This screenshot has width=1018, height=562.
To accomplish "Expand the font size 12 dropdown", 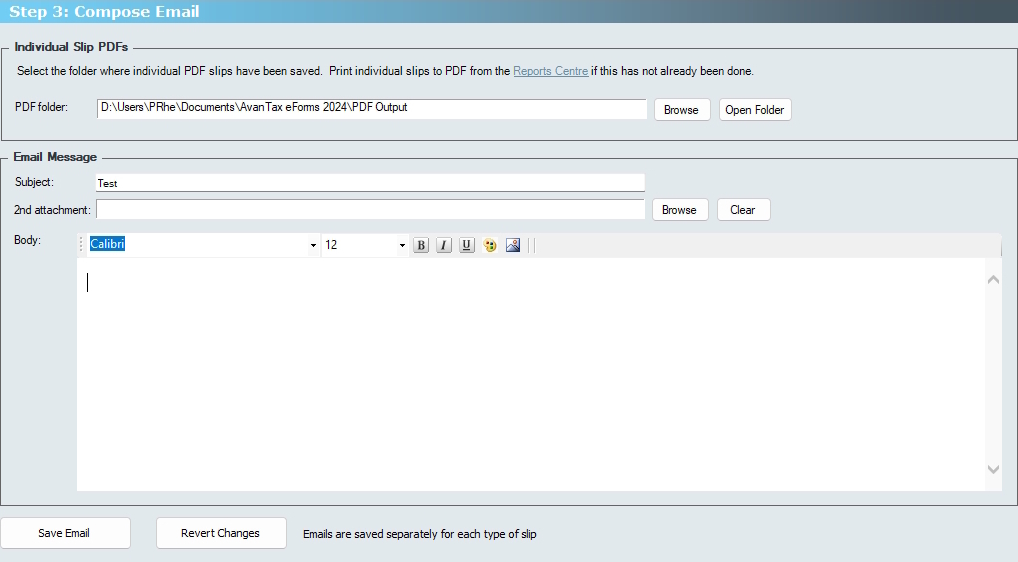I will (x=402, y=245).
